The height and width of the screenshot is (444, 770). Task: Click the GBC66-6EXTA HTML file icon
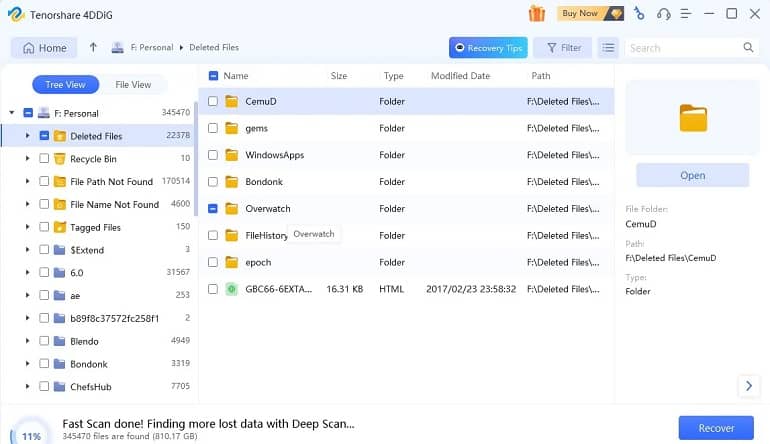click(231, 289)
